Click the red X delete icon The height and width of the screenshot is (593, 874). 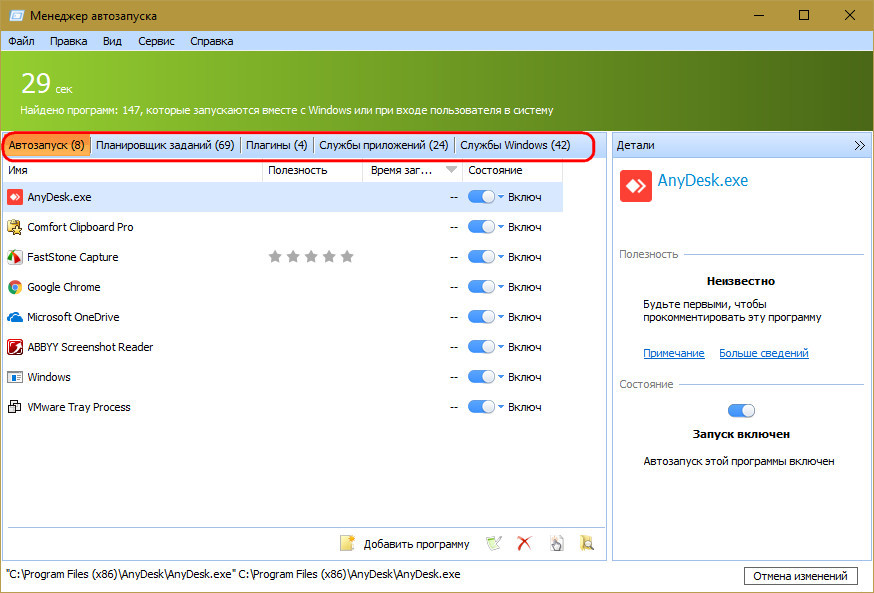pos(524,543)
